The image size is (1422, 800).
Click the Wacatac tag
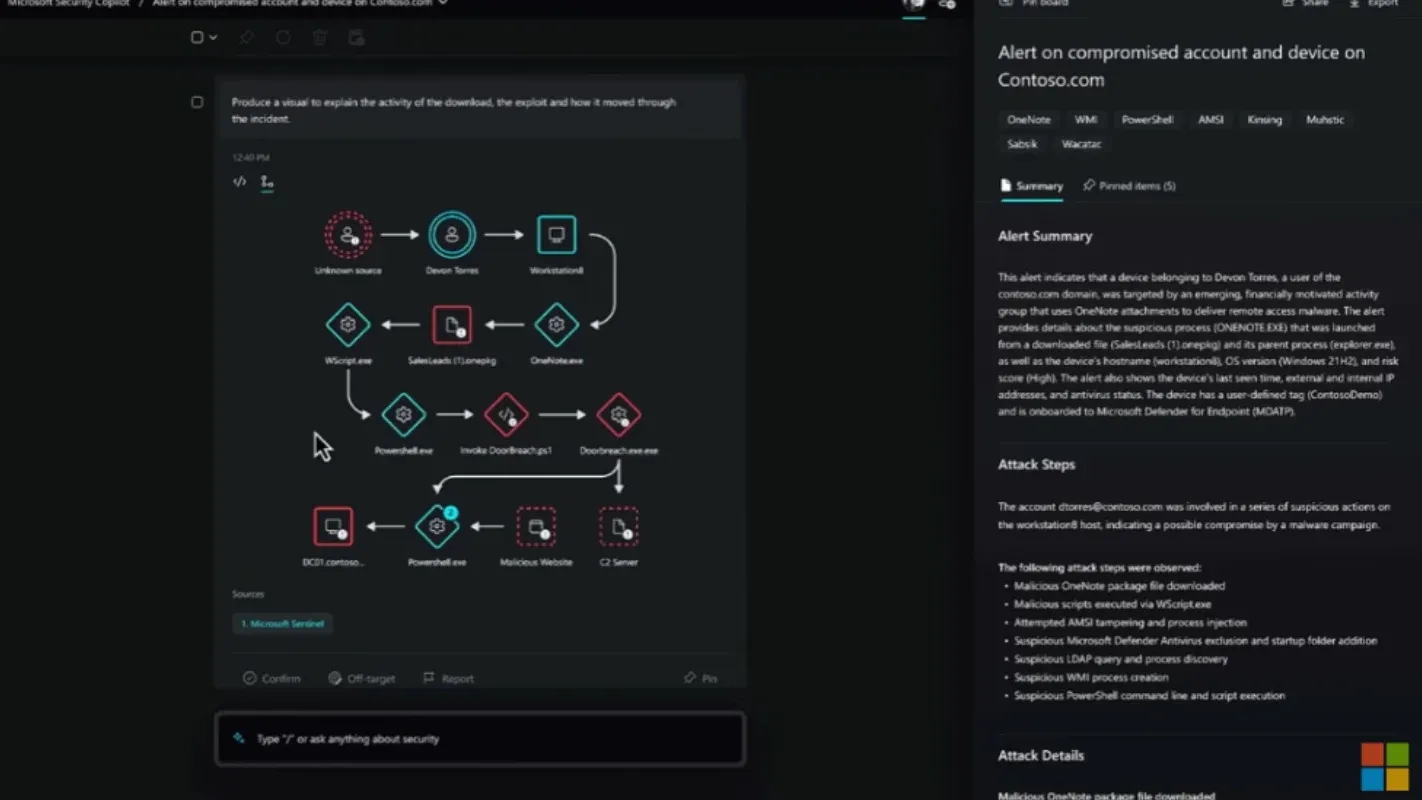[x=1081, y=144]
